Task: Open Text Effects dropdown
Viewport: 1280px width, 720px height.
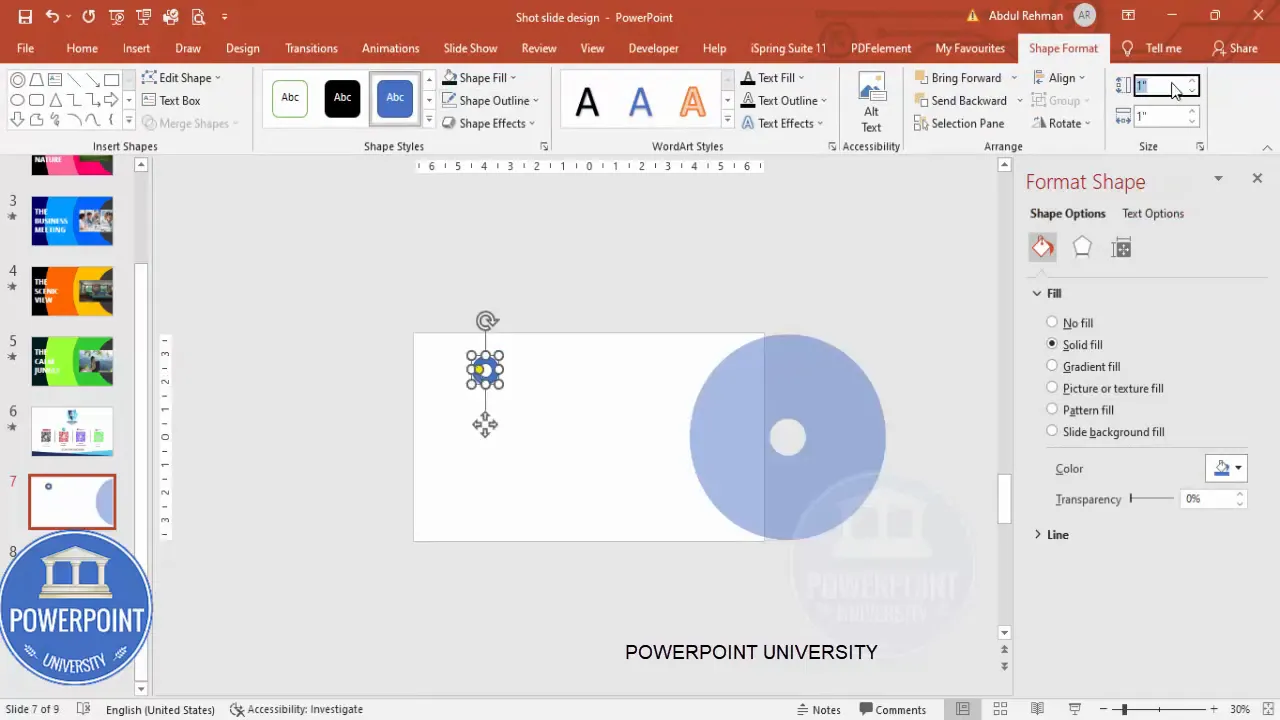Action: 782,123
